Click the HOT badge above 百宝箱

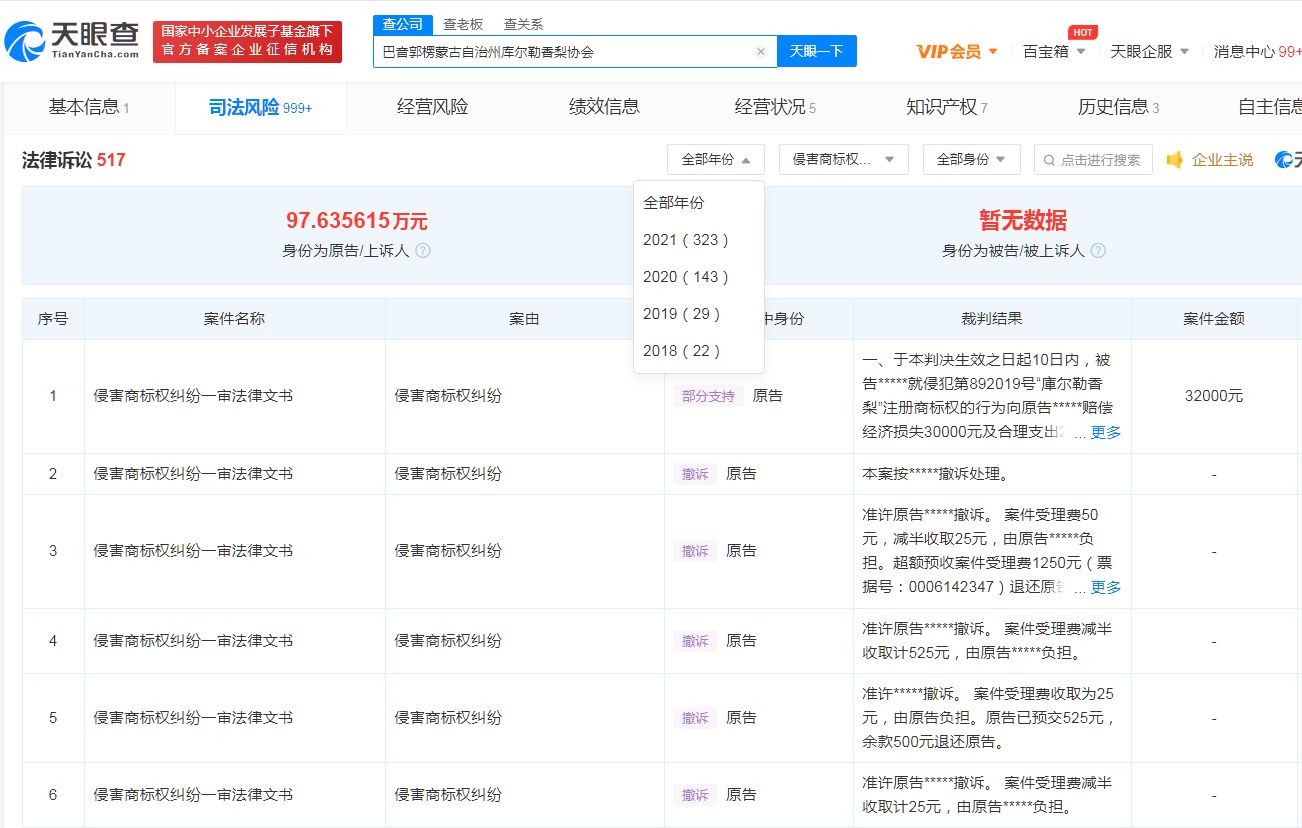click(x=1082, y=32)
